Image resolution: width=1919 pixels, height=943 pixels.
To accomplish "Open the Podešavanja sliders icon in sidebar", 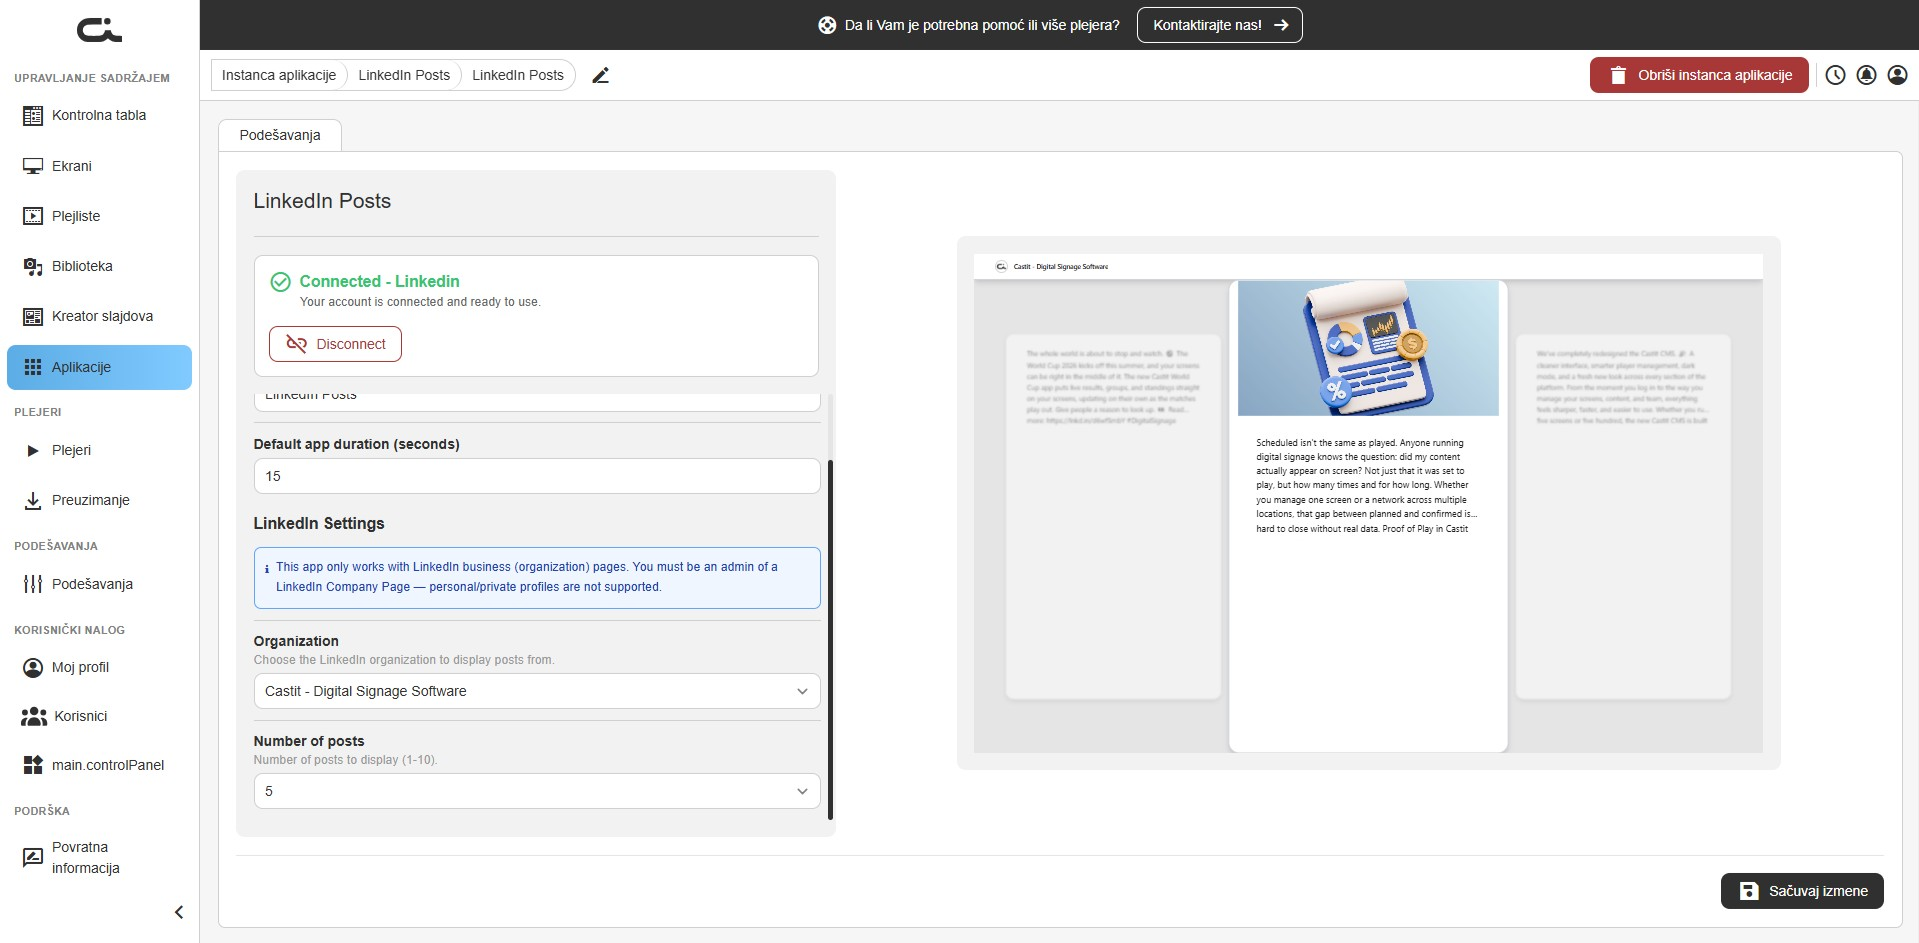I will point(33,584).
